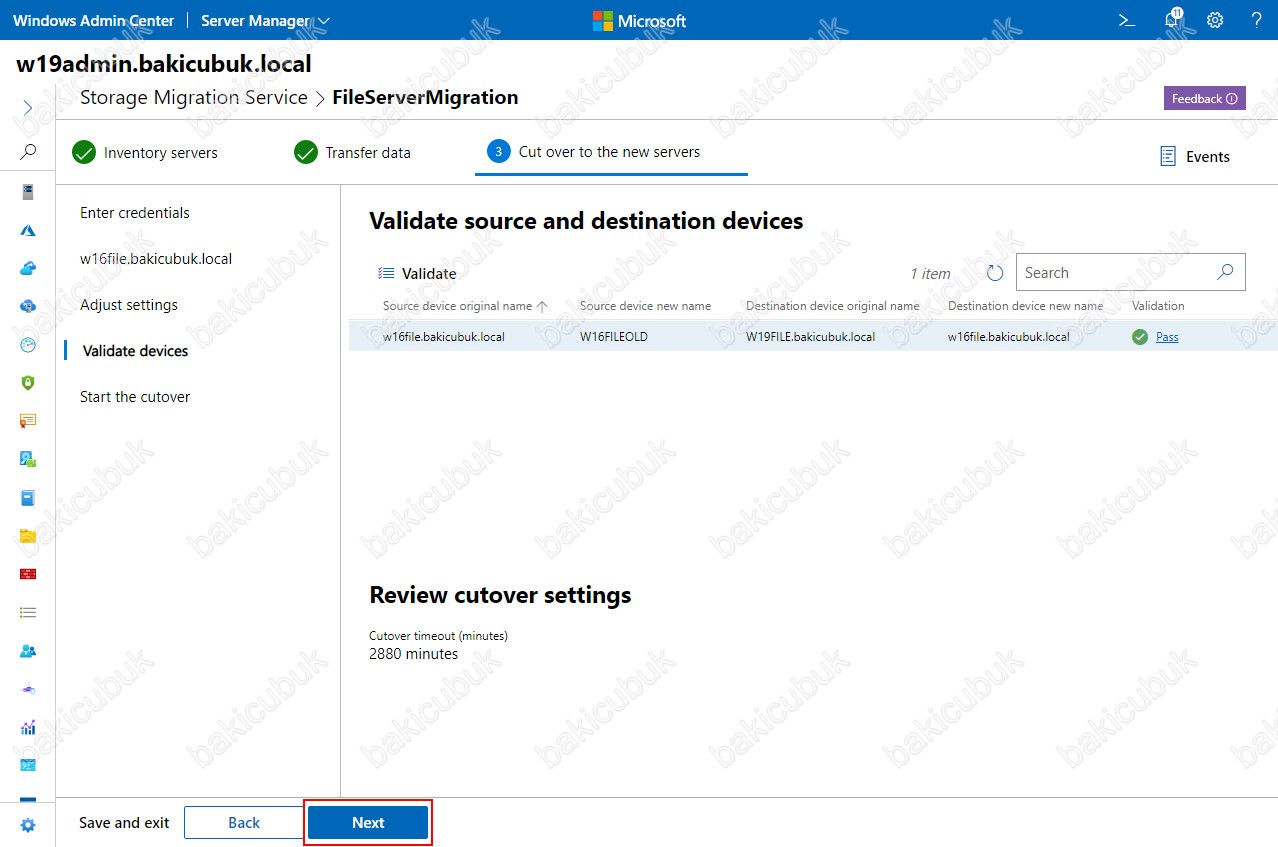The width and height of the screenshot is (1278, 847).
Task: Click the Microsoft logo in header
Action: tap(639, 20)
